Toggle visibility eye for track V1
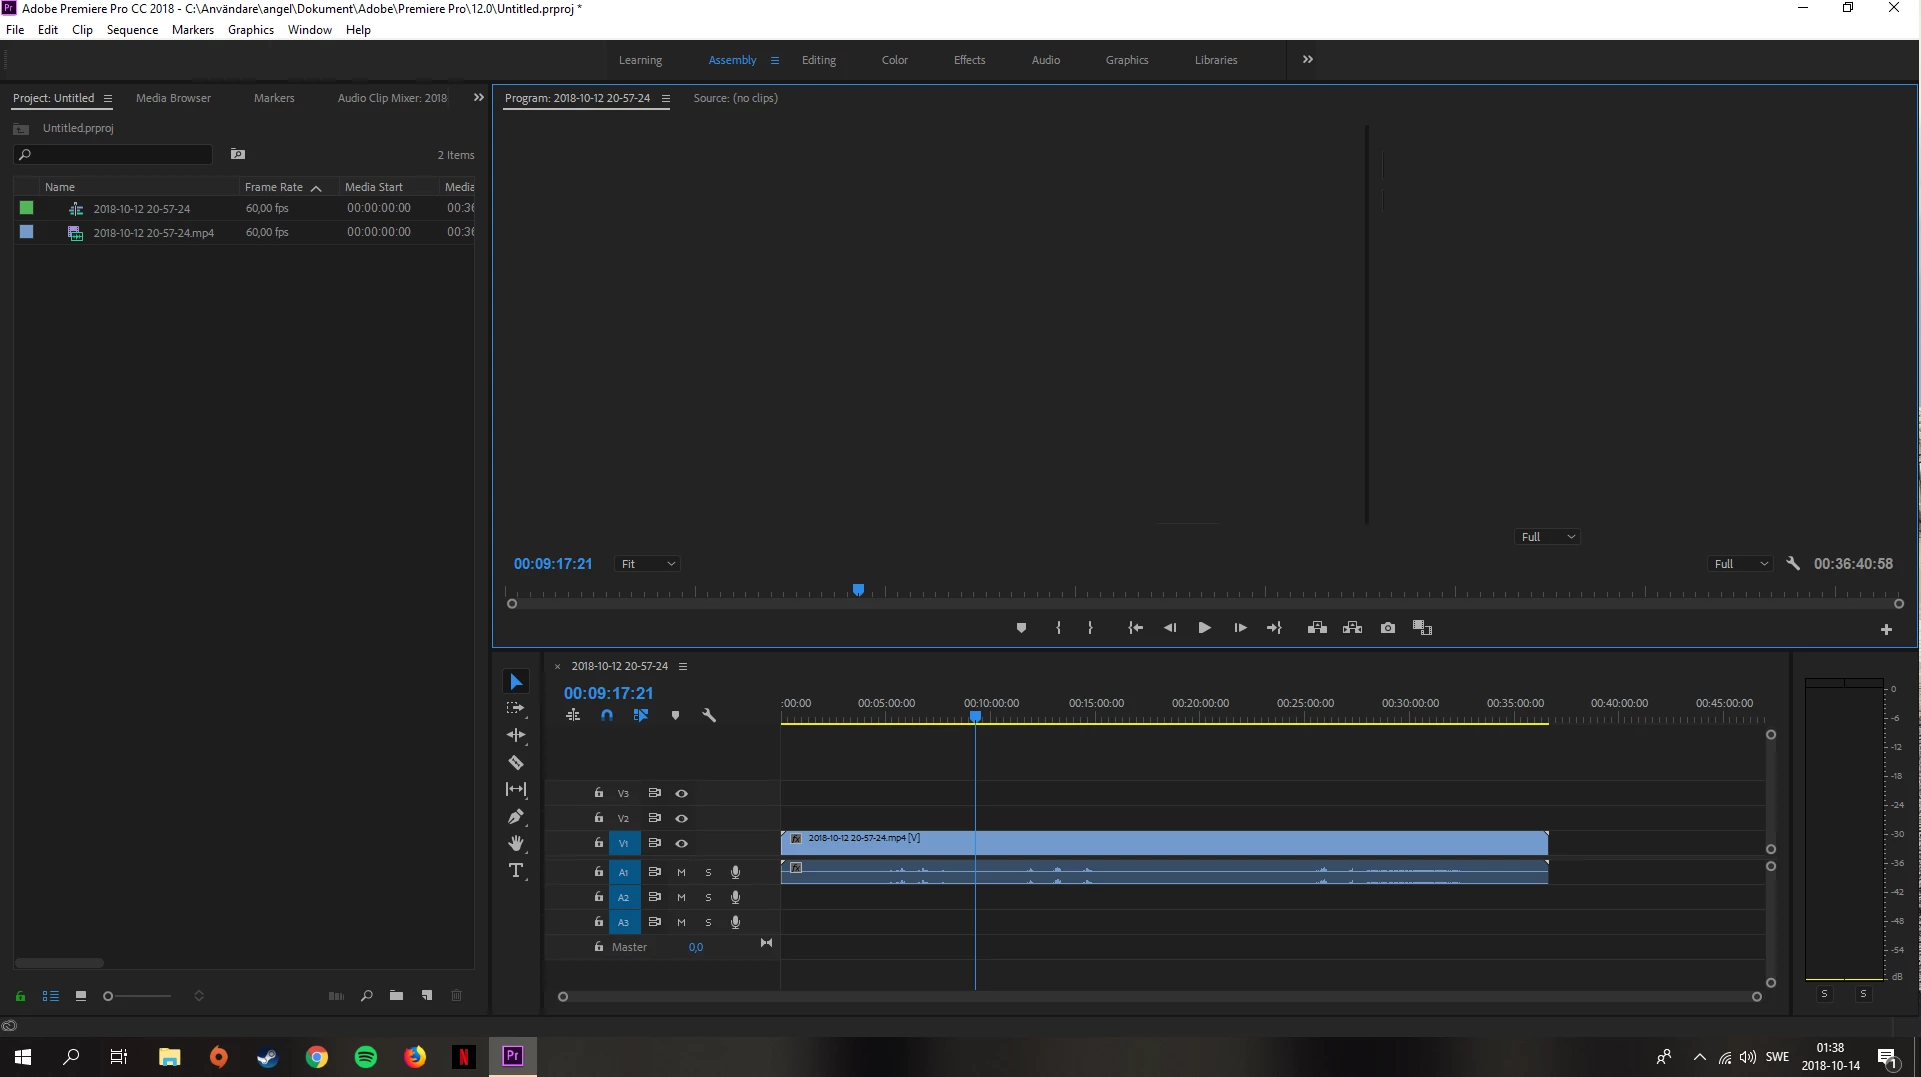Screen dimensions: 1921x1077 pyautogui.click(x=681, y=843)
